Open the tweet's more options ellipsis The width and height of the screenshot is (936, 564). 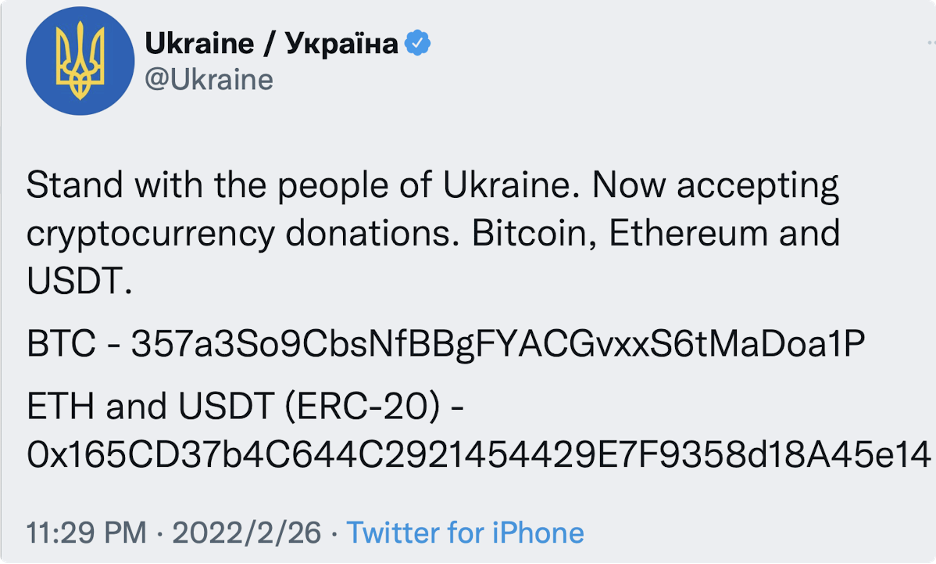pyautogui.click(x=930, y=43)
